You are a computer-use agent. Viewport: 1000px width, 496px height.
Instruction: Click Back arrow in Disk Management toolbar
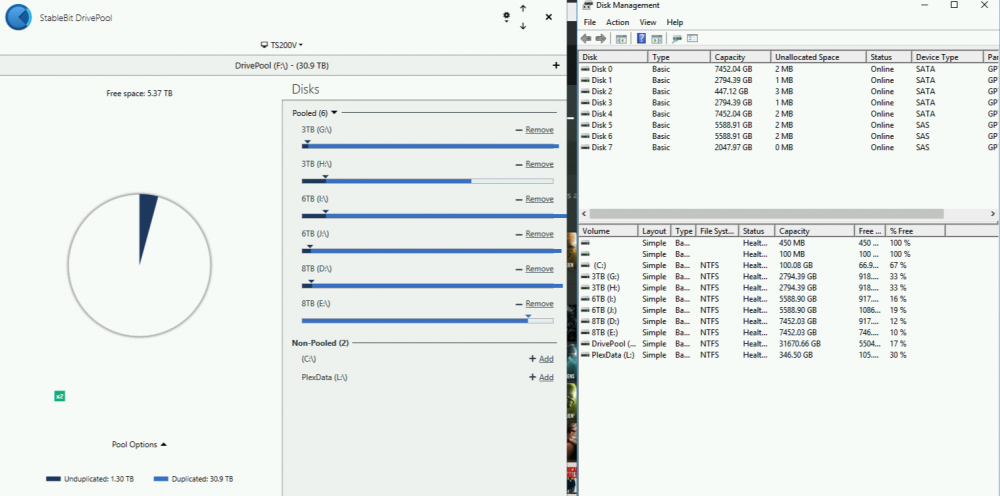point(586,39)
